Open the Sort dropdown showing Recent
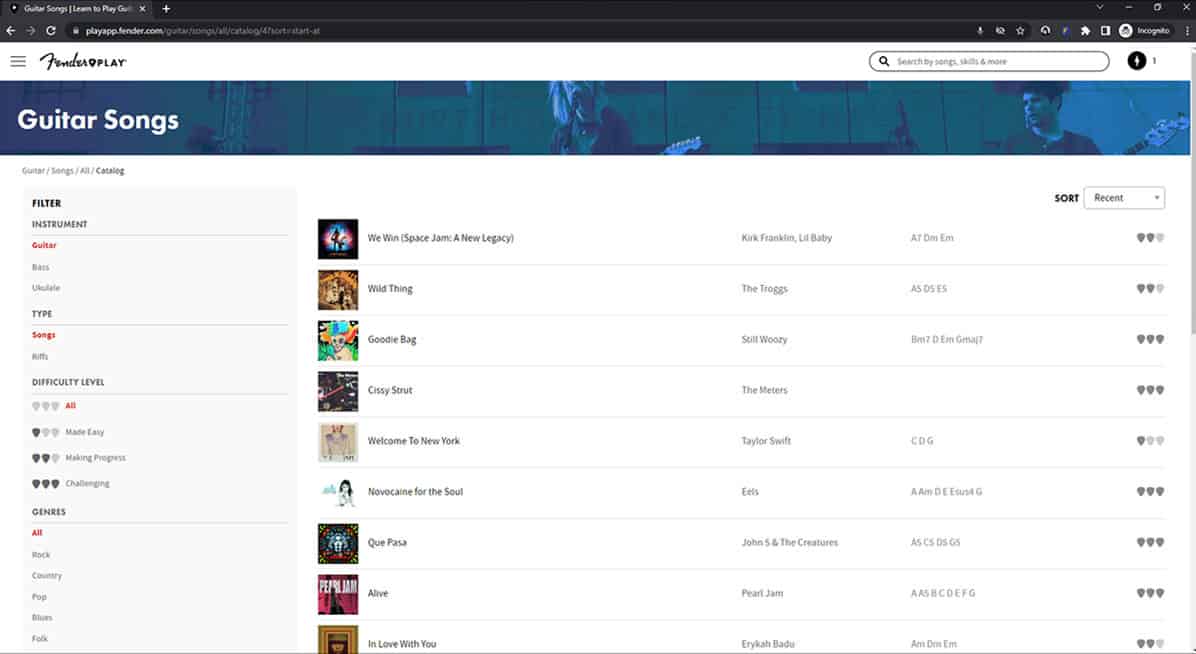 (1124, 198)
